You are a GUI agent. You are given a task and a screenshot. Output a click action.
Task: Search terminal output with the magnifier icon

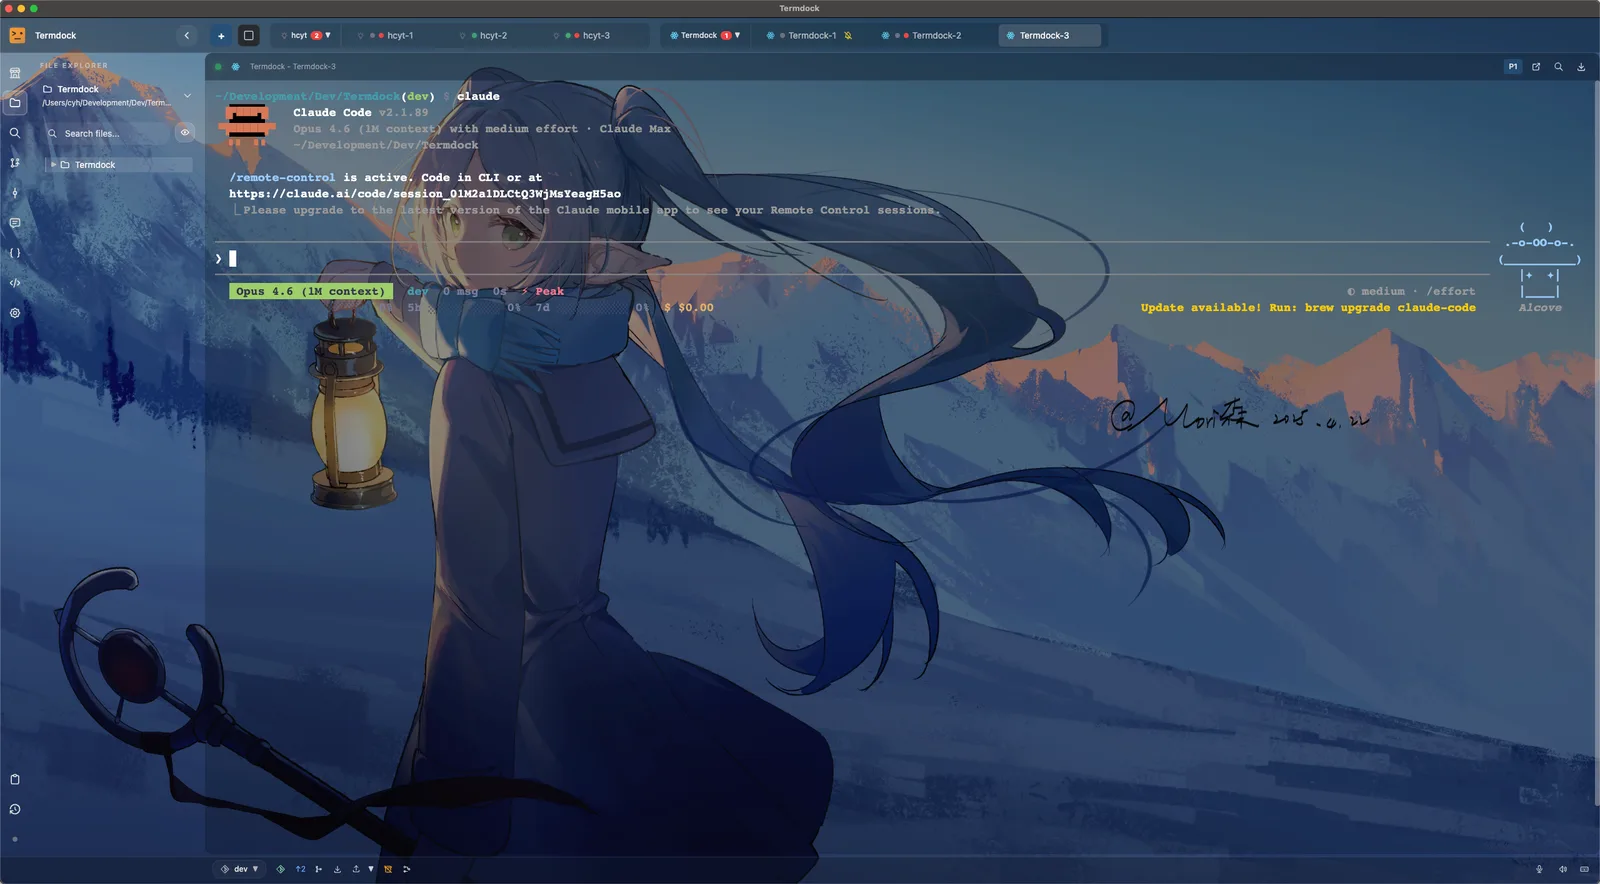pos(1558,67)
